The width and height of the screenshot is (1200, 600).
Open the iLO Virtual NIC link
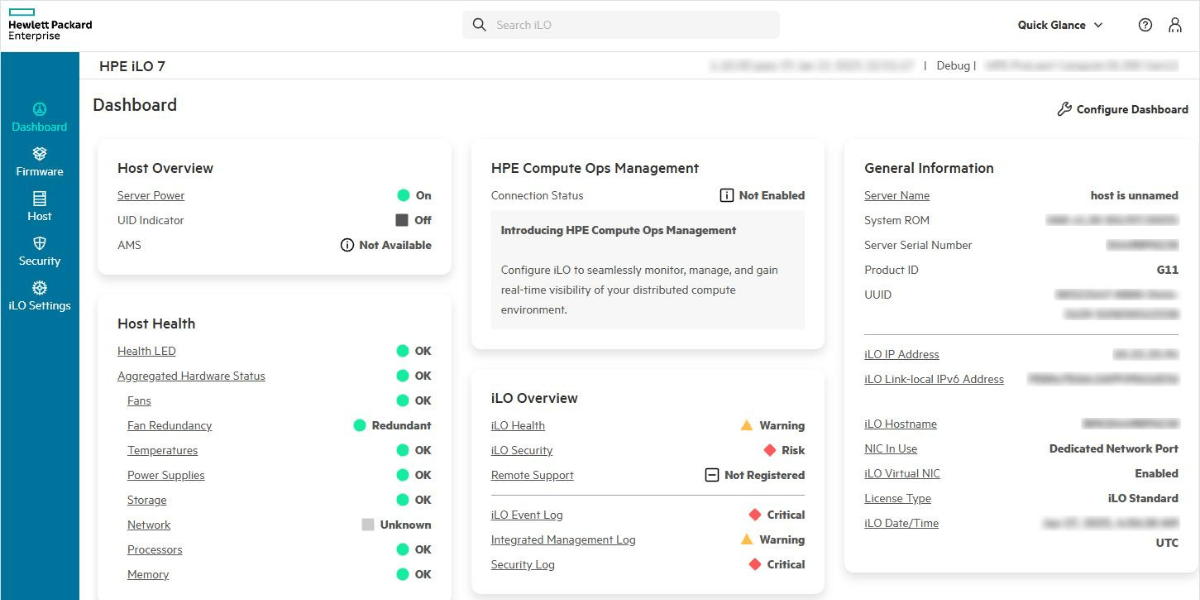[902, 474]
